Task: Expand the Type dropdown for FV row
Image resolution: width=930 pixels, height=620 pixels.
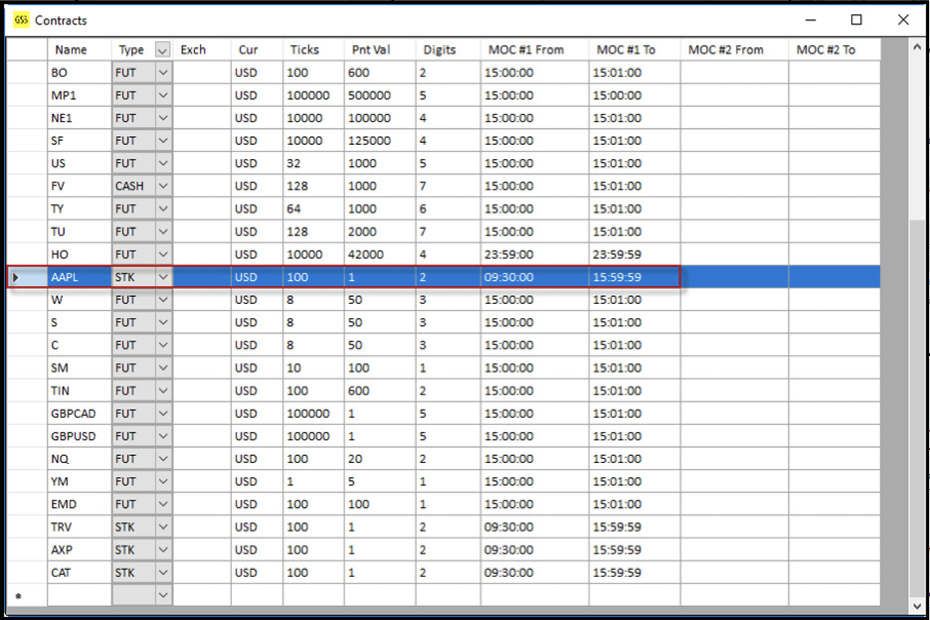Action: (x=164, y=186)
